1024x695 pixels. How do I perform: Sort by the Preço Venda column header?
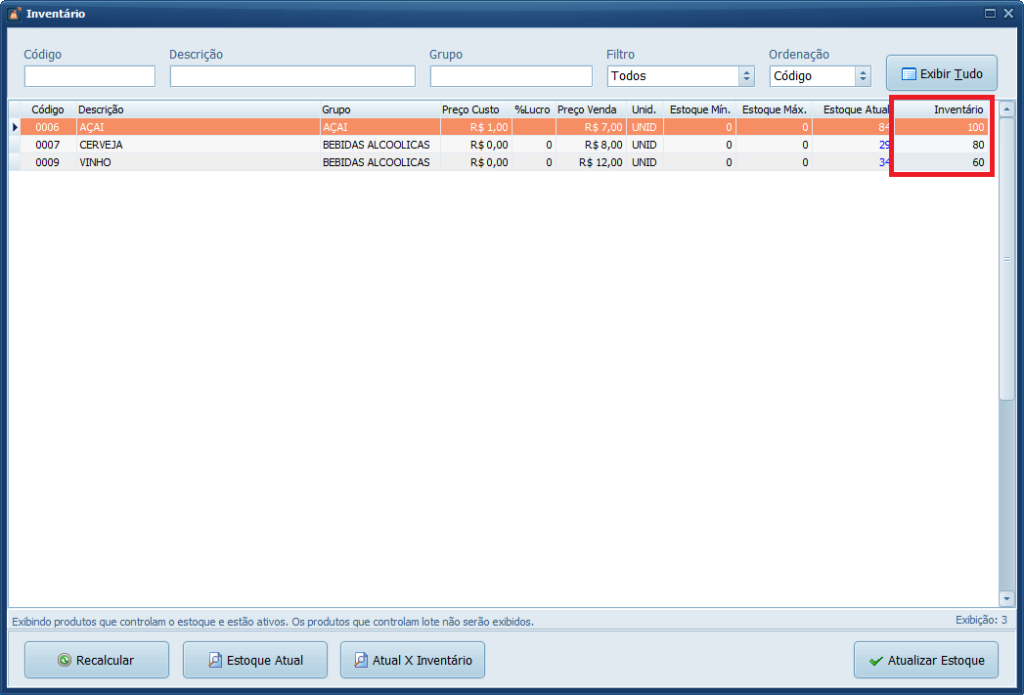tap(587, 109)
